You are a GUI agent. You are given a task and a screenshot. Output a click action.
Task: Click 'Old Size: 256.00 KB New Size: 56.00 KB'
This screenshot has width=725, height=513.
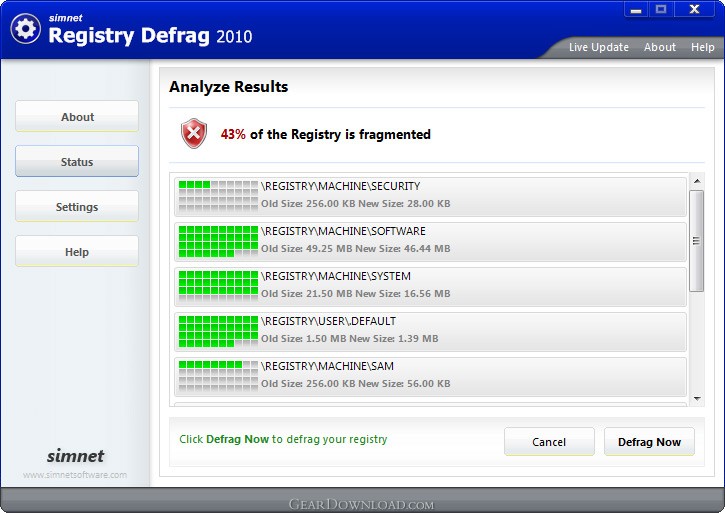coord(356,383)
